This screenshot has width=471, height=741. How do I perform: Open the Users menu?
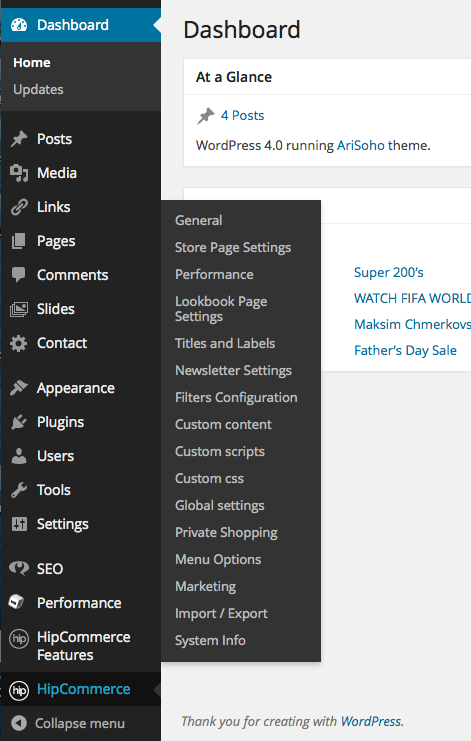[x=80, y=456]
